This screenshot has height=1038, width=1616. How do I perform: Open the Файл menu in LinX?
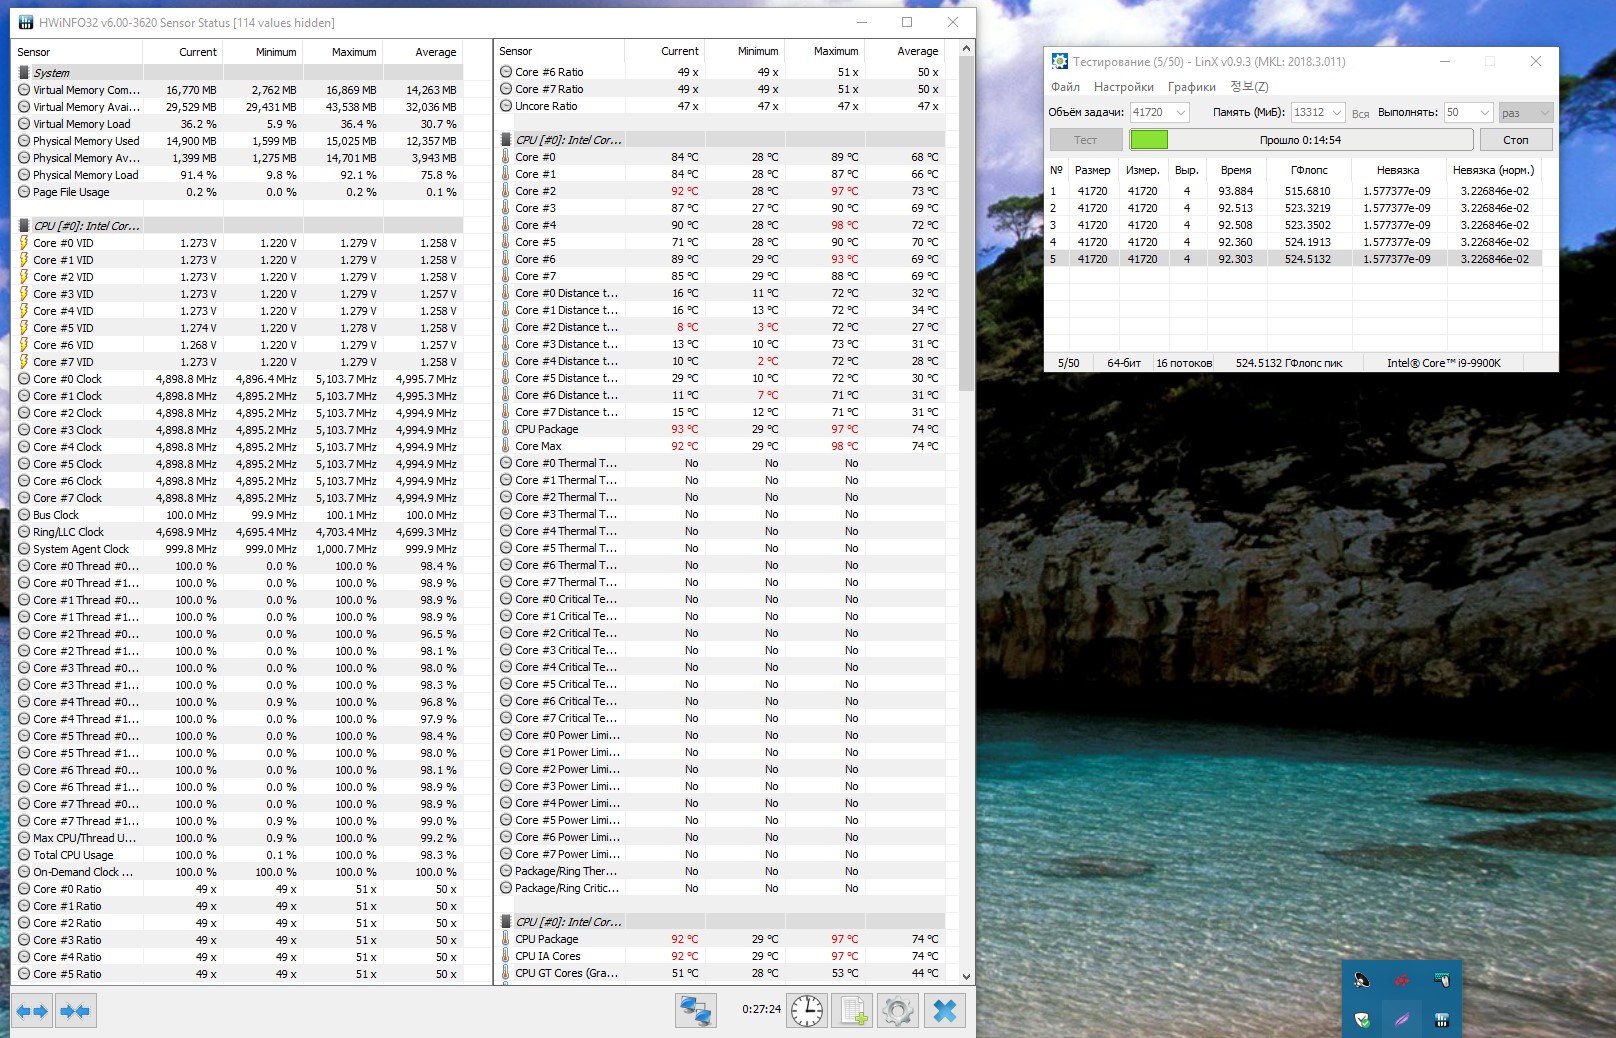[1065, 87]
